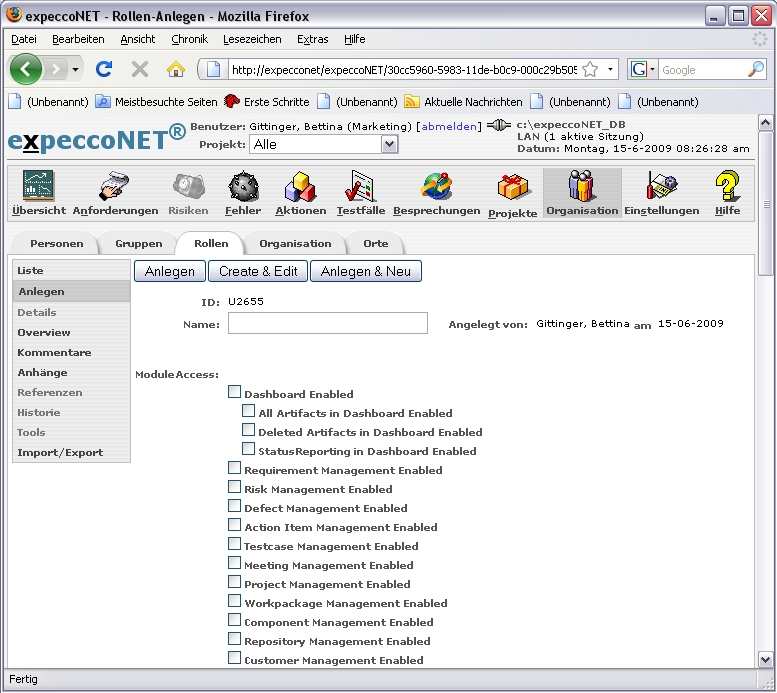Click into the Name text field
The width and height of the screenshot is (777, 693).
click(x=327, y=323)
